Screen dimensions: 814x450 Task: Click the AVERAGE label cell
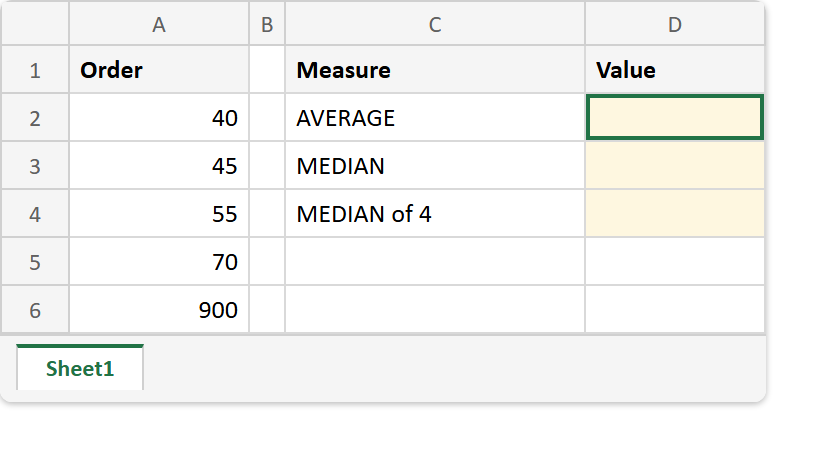coord(435,118)
